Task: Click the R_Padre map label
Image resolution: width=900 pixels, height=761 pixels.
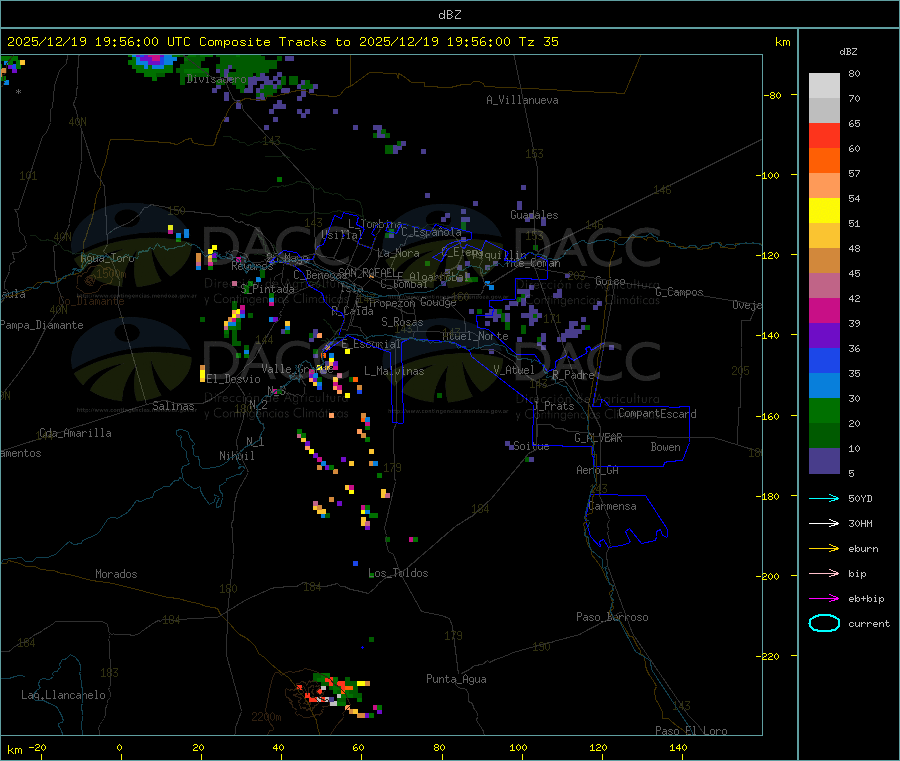Action: [x=573, y=375]
